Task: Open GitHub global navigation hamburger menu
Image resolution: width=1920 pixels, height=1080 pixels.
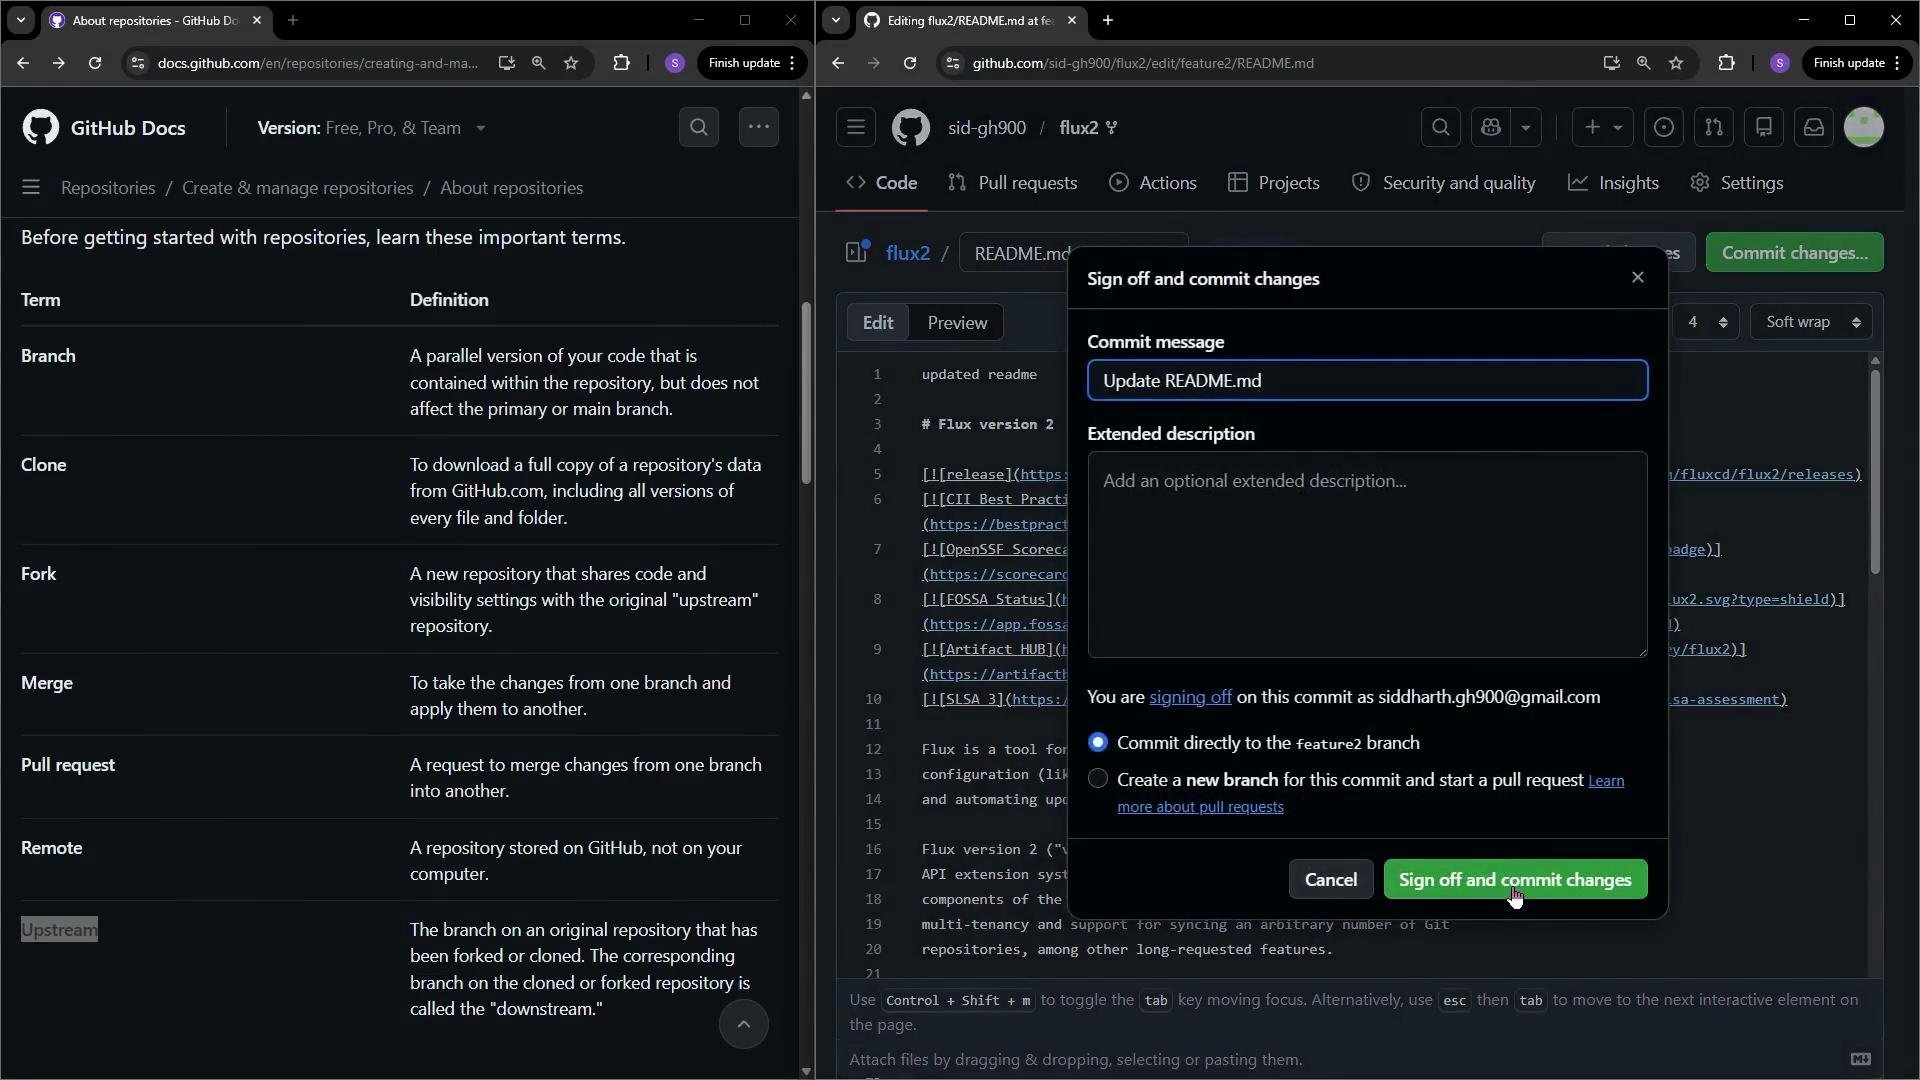Action: 856,127
